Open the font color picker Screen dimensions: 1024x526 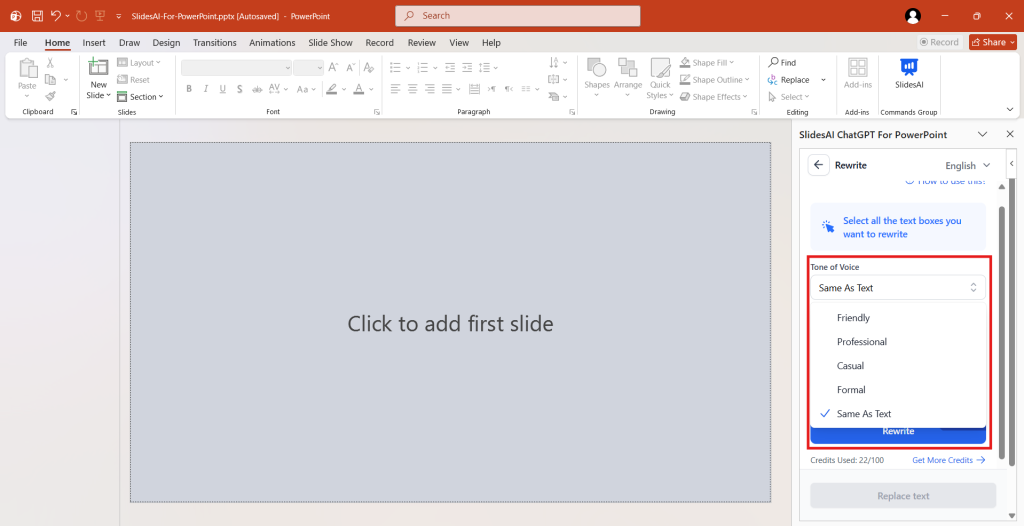pyautogui.click(x=359, y=89)
